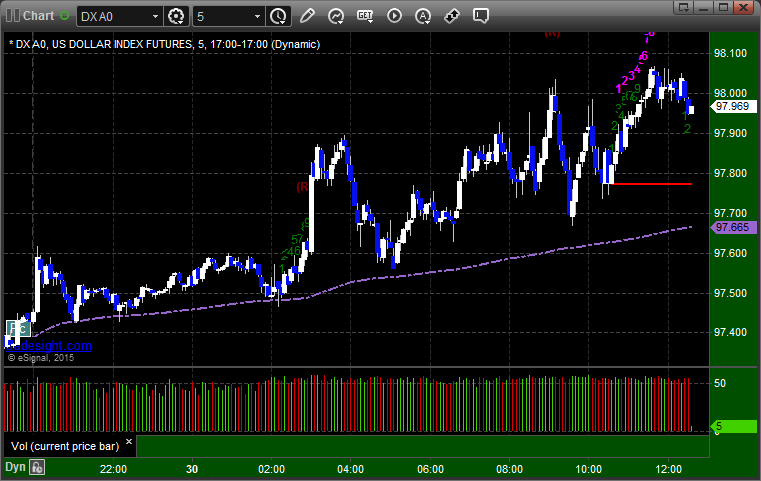
Task: Open the time template clock menu
Action: click(x=279, y=17)
